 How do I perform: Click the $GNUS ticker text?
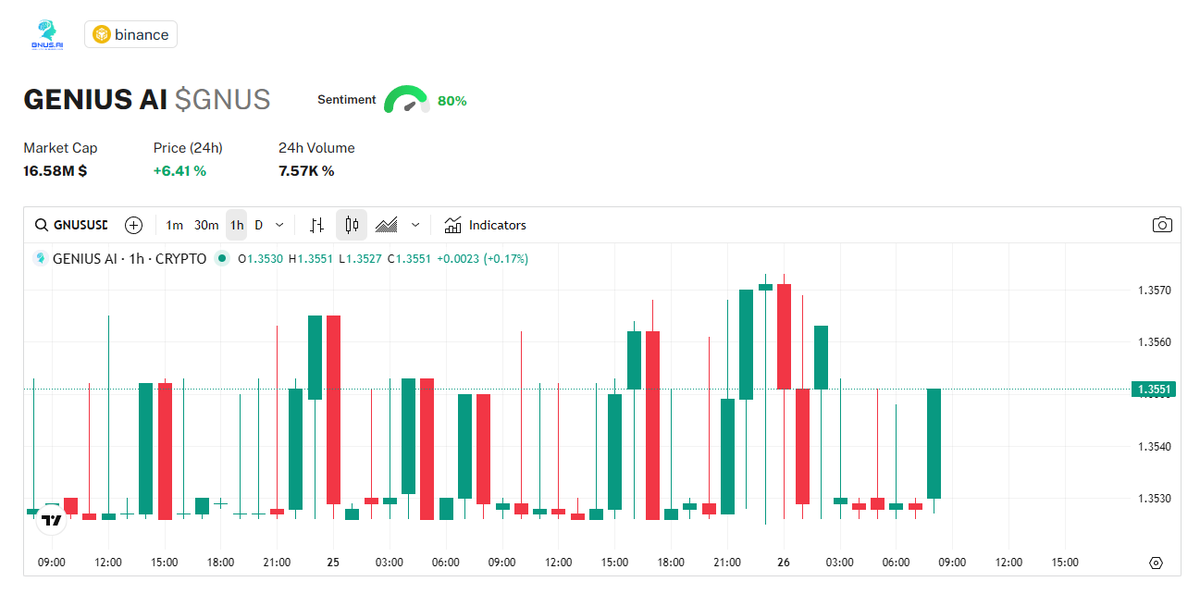coord(222,100)
